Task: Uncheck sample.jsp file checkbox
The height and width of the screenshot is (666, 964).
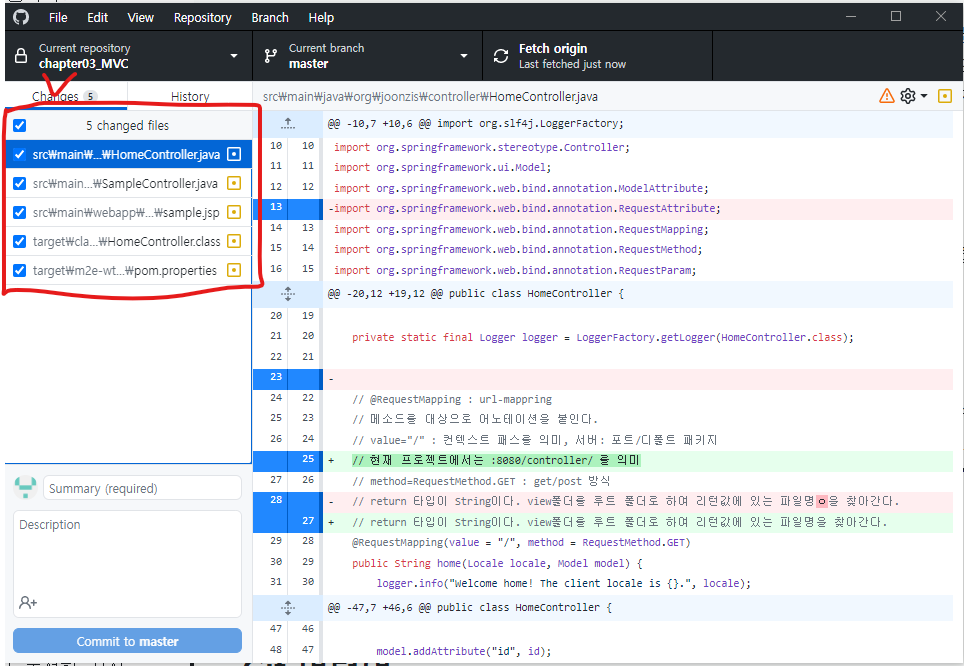Action: [20, 212]
